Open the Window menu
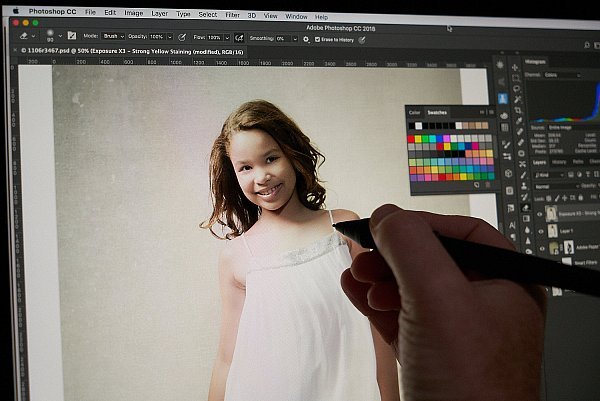This screenshot has height=401, width=600. click(x=296, y=16)
